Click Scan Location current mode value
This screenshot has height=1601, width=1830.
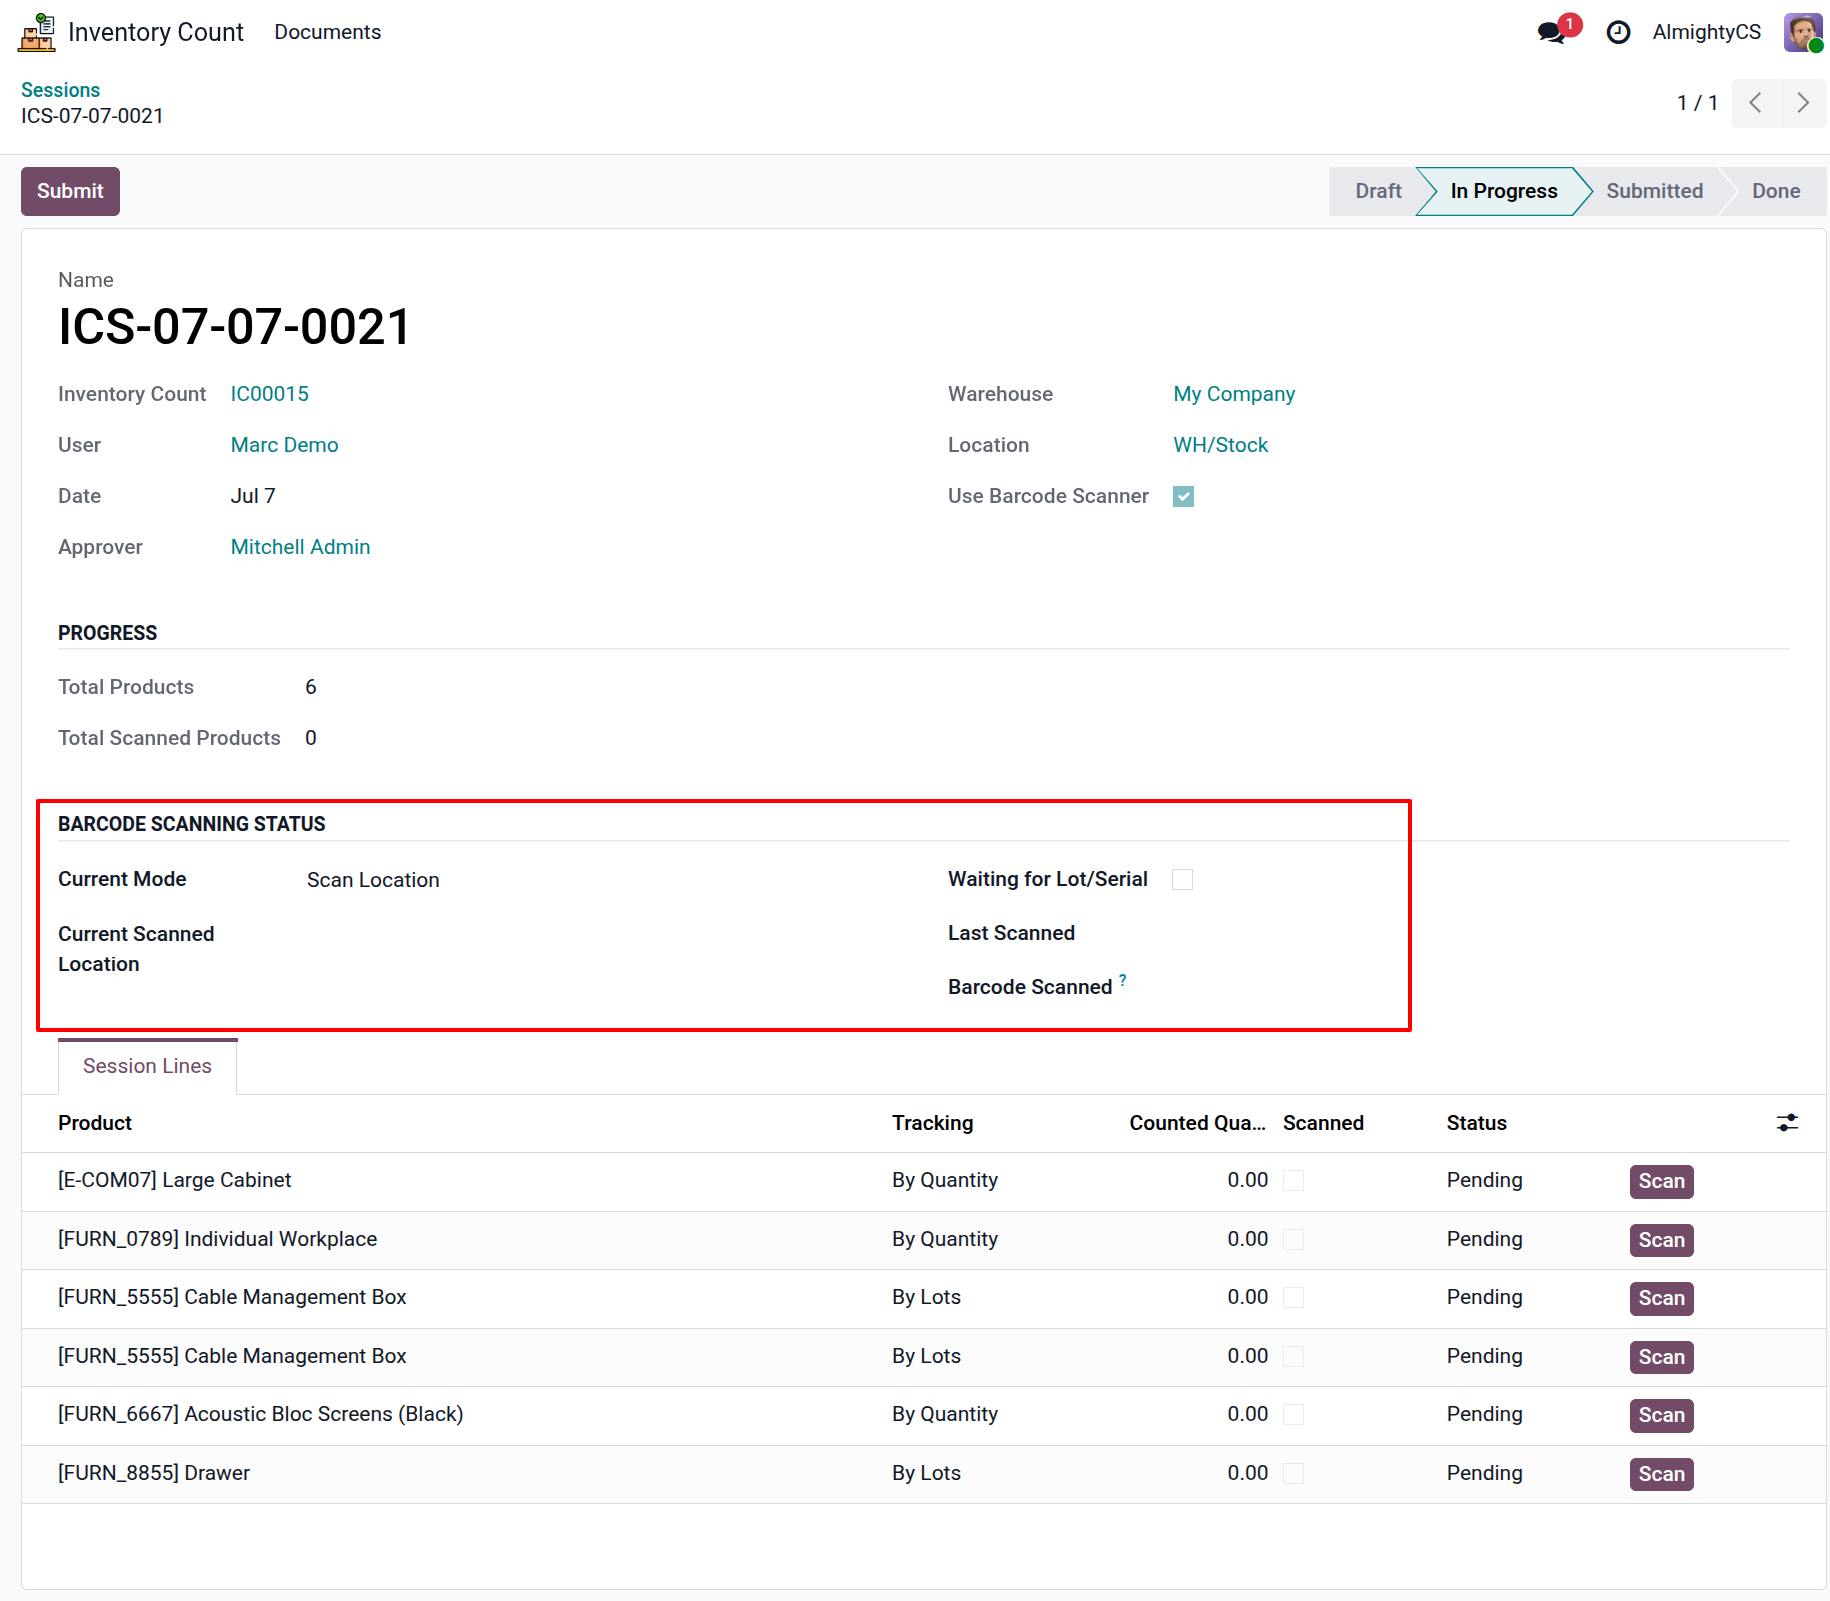pos(373,880)
